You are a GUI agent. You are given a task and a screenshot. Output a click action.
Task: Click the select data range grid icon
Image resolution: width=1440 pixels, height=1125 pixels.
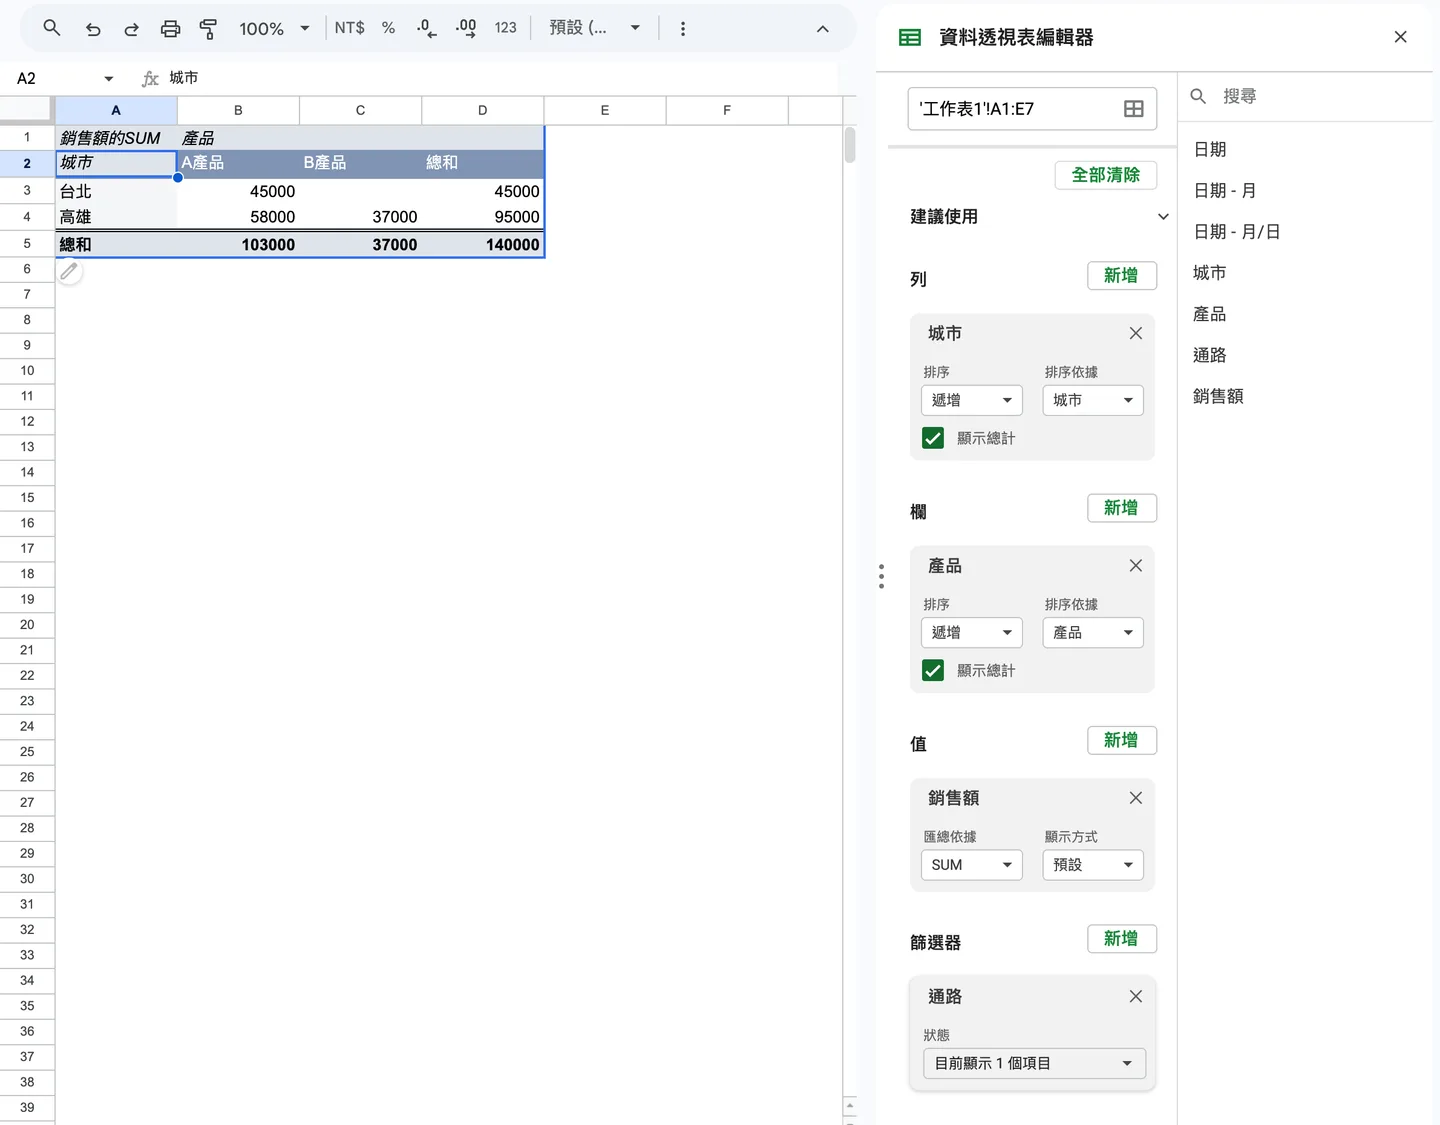point(1134,109)
